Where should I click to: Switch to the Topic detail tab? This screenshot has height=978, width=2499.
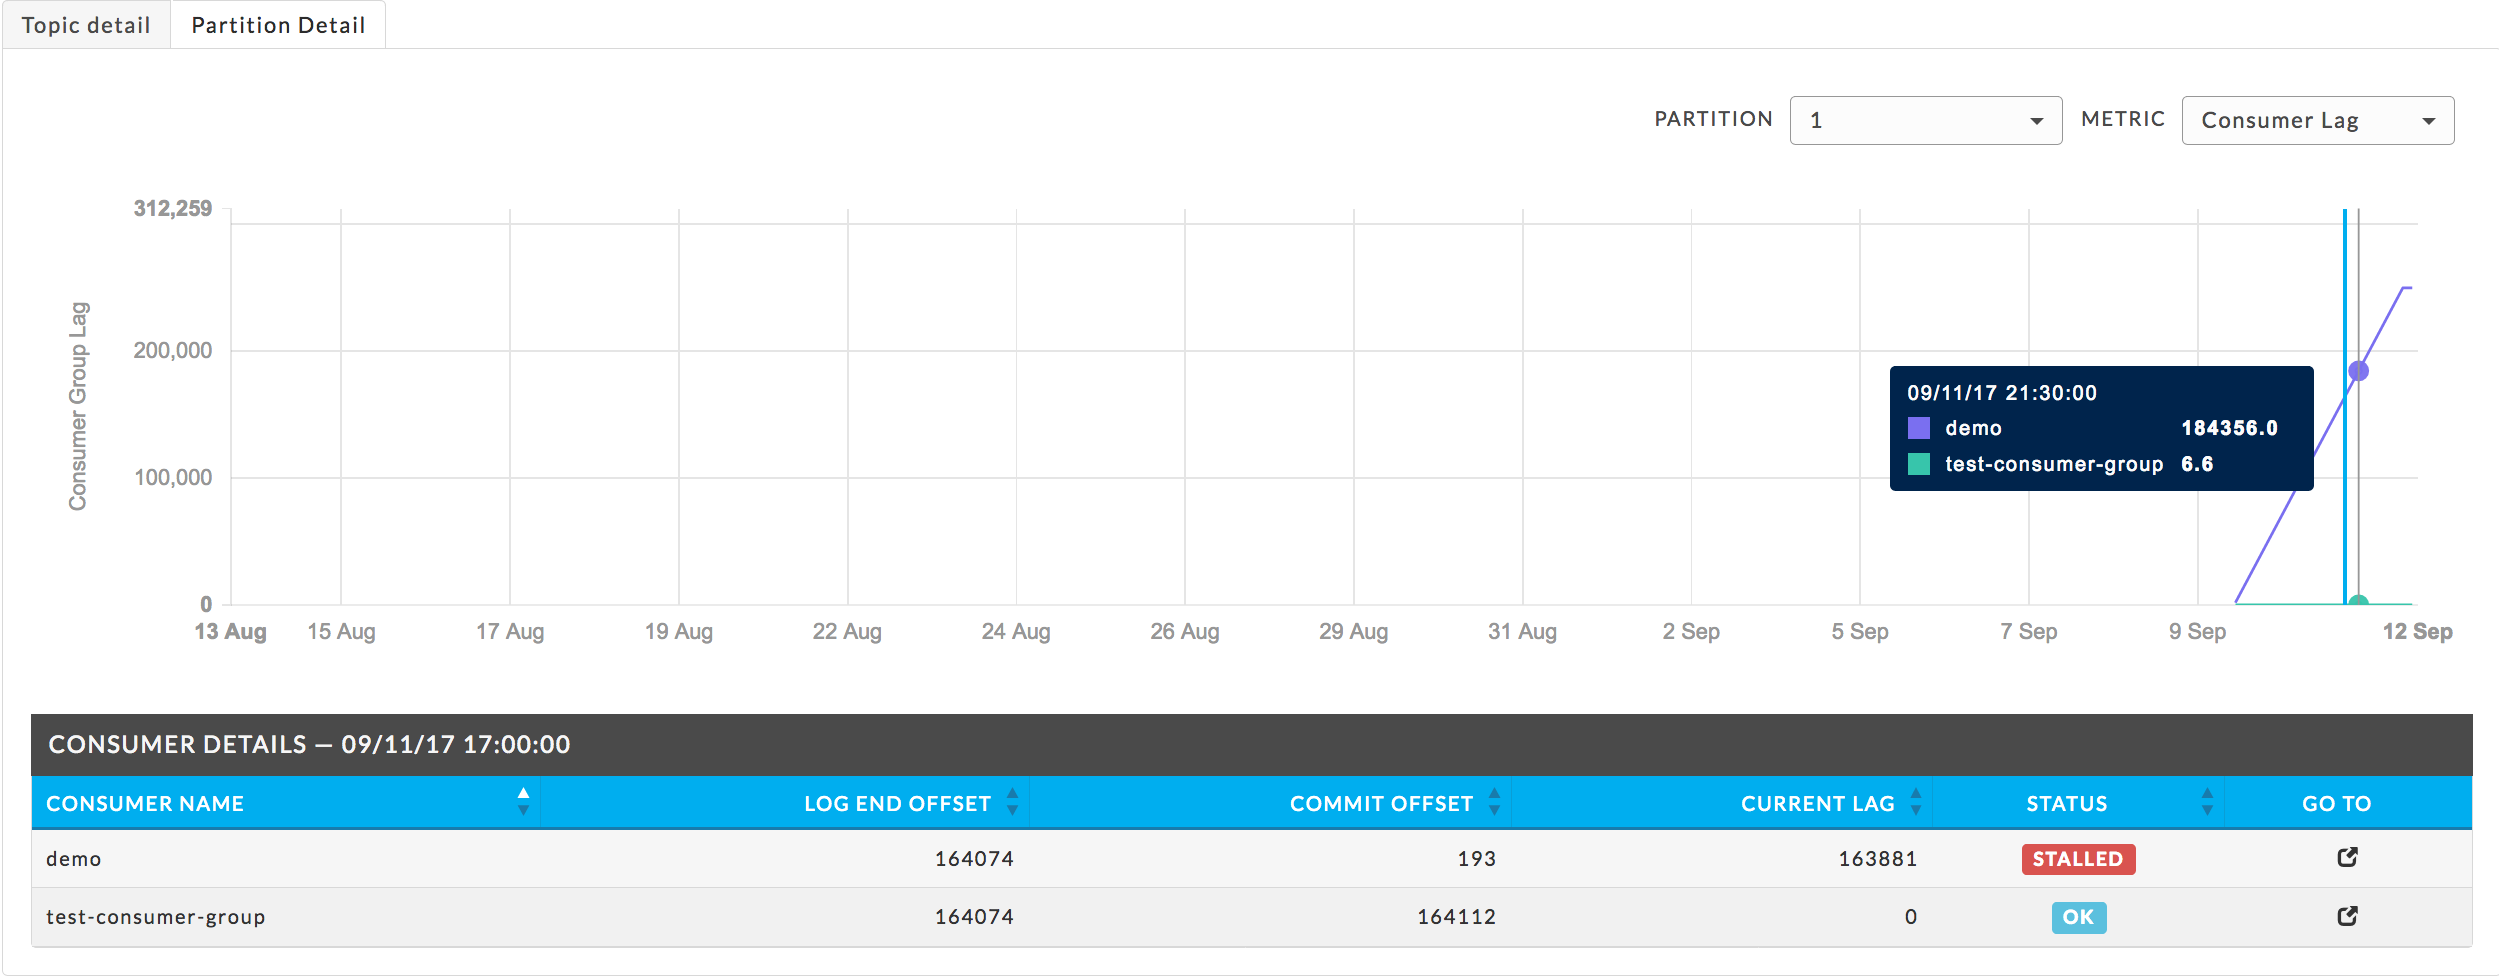click(x=86, y=25)
